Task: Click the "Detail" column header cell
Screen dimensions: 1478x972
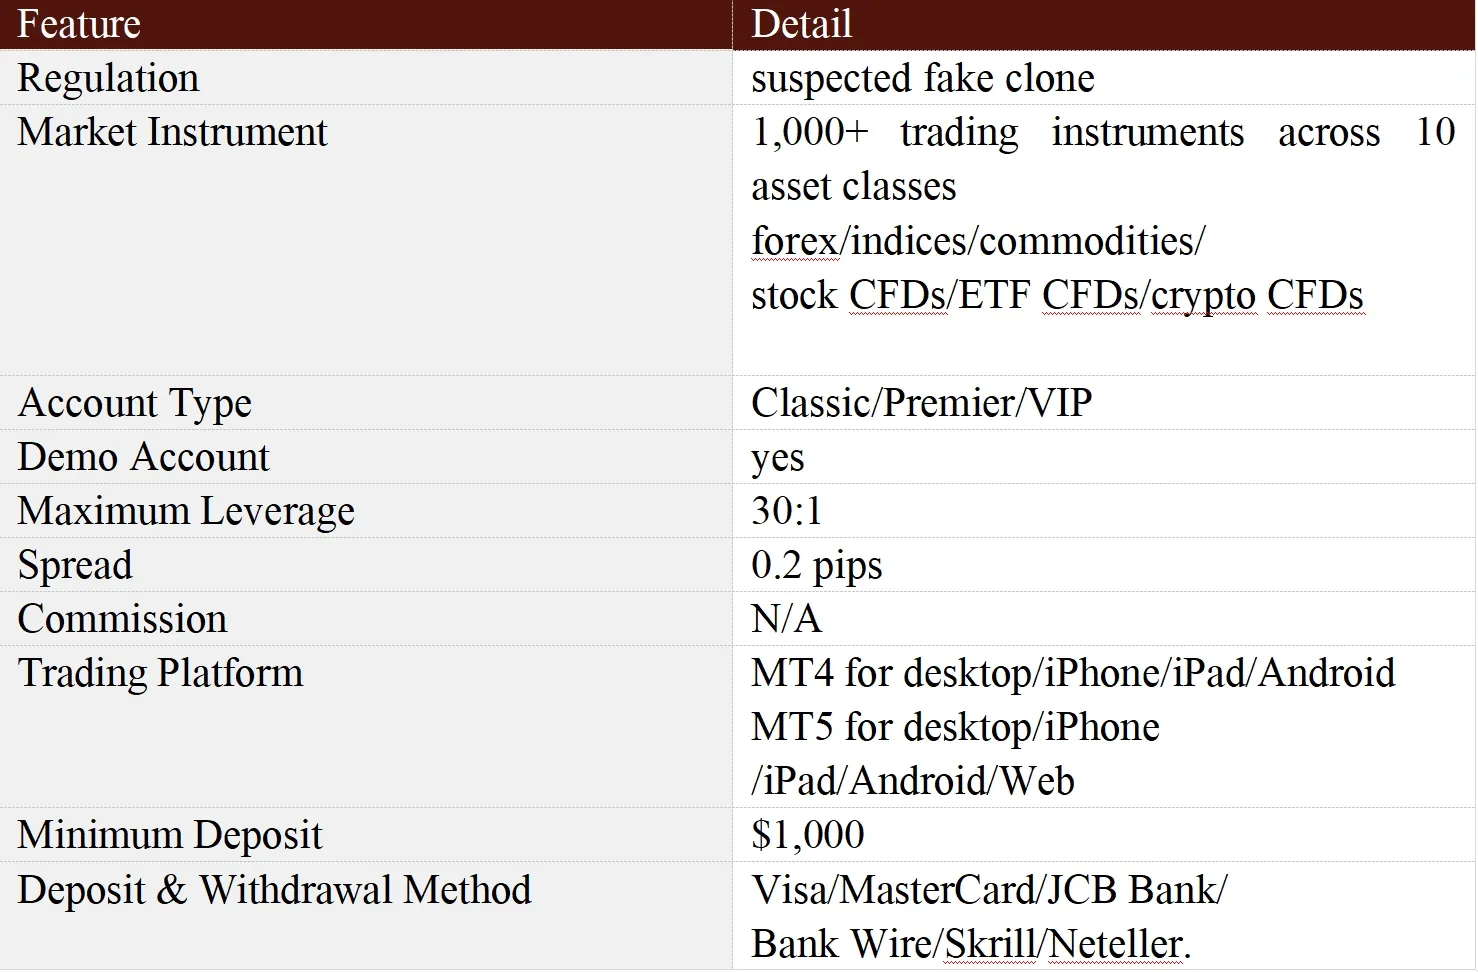Action: pyautogui.click(x=801, y=24)
